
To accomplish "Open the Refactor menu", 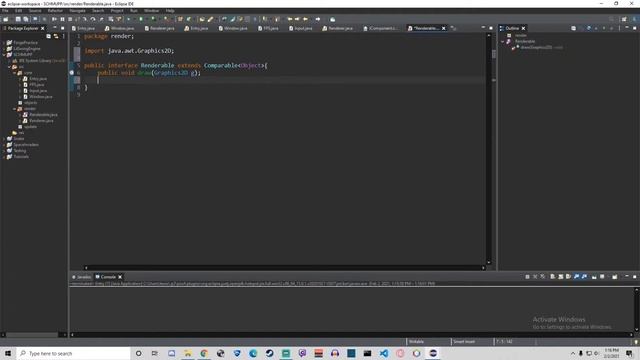I will point(55,11).
